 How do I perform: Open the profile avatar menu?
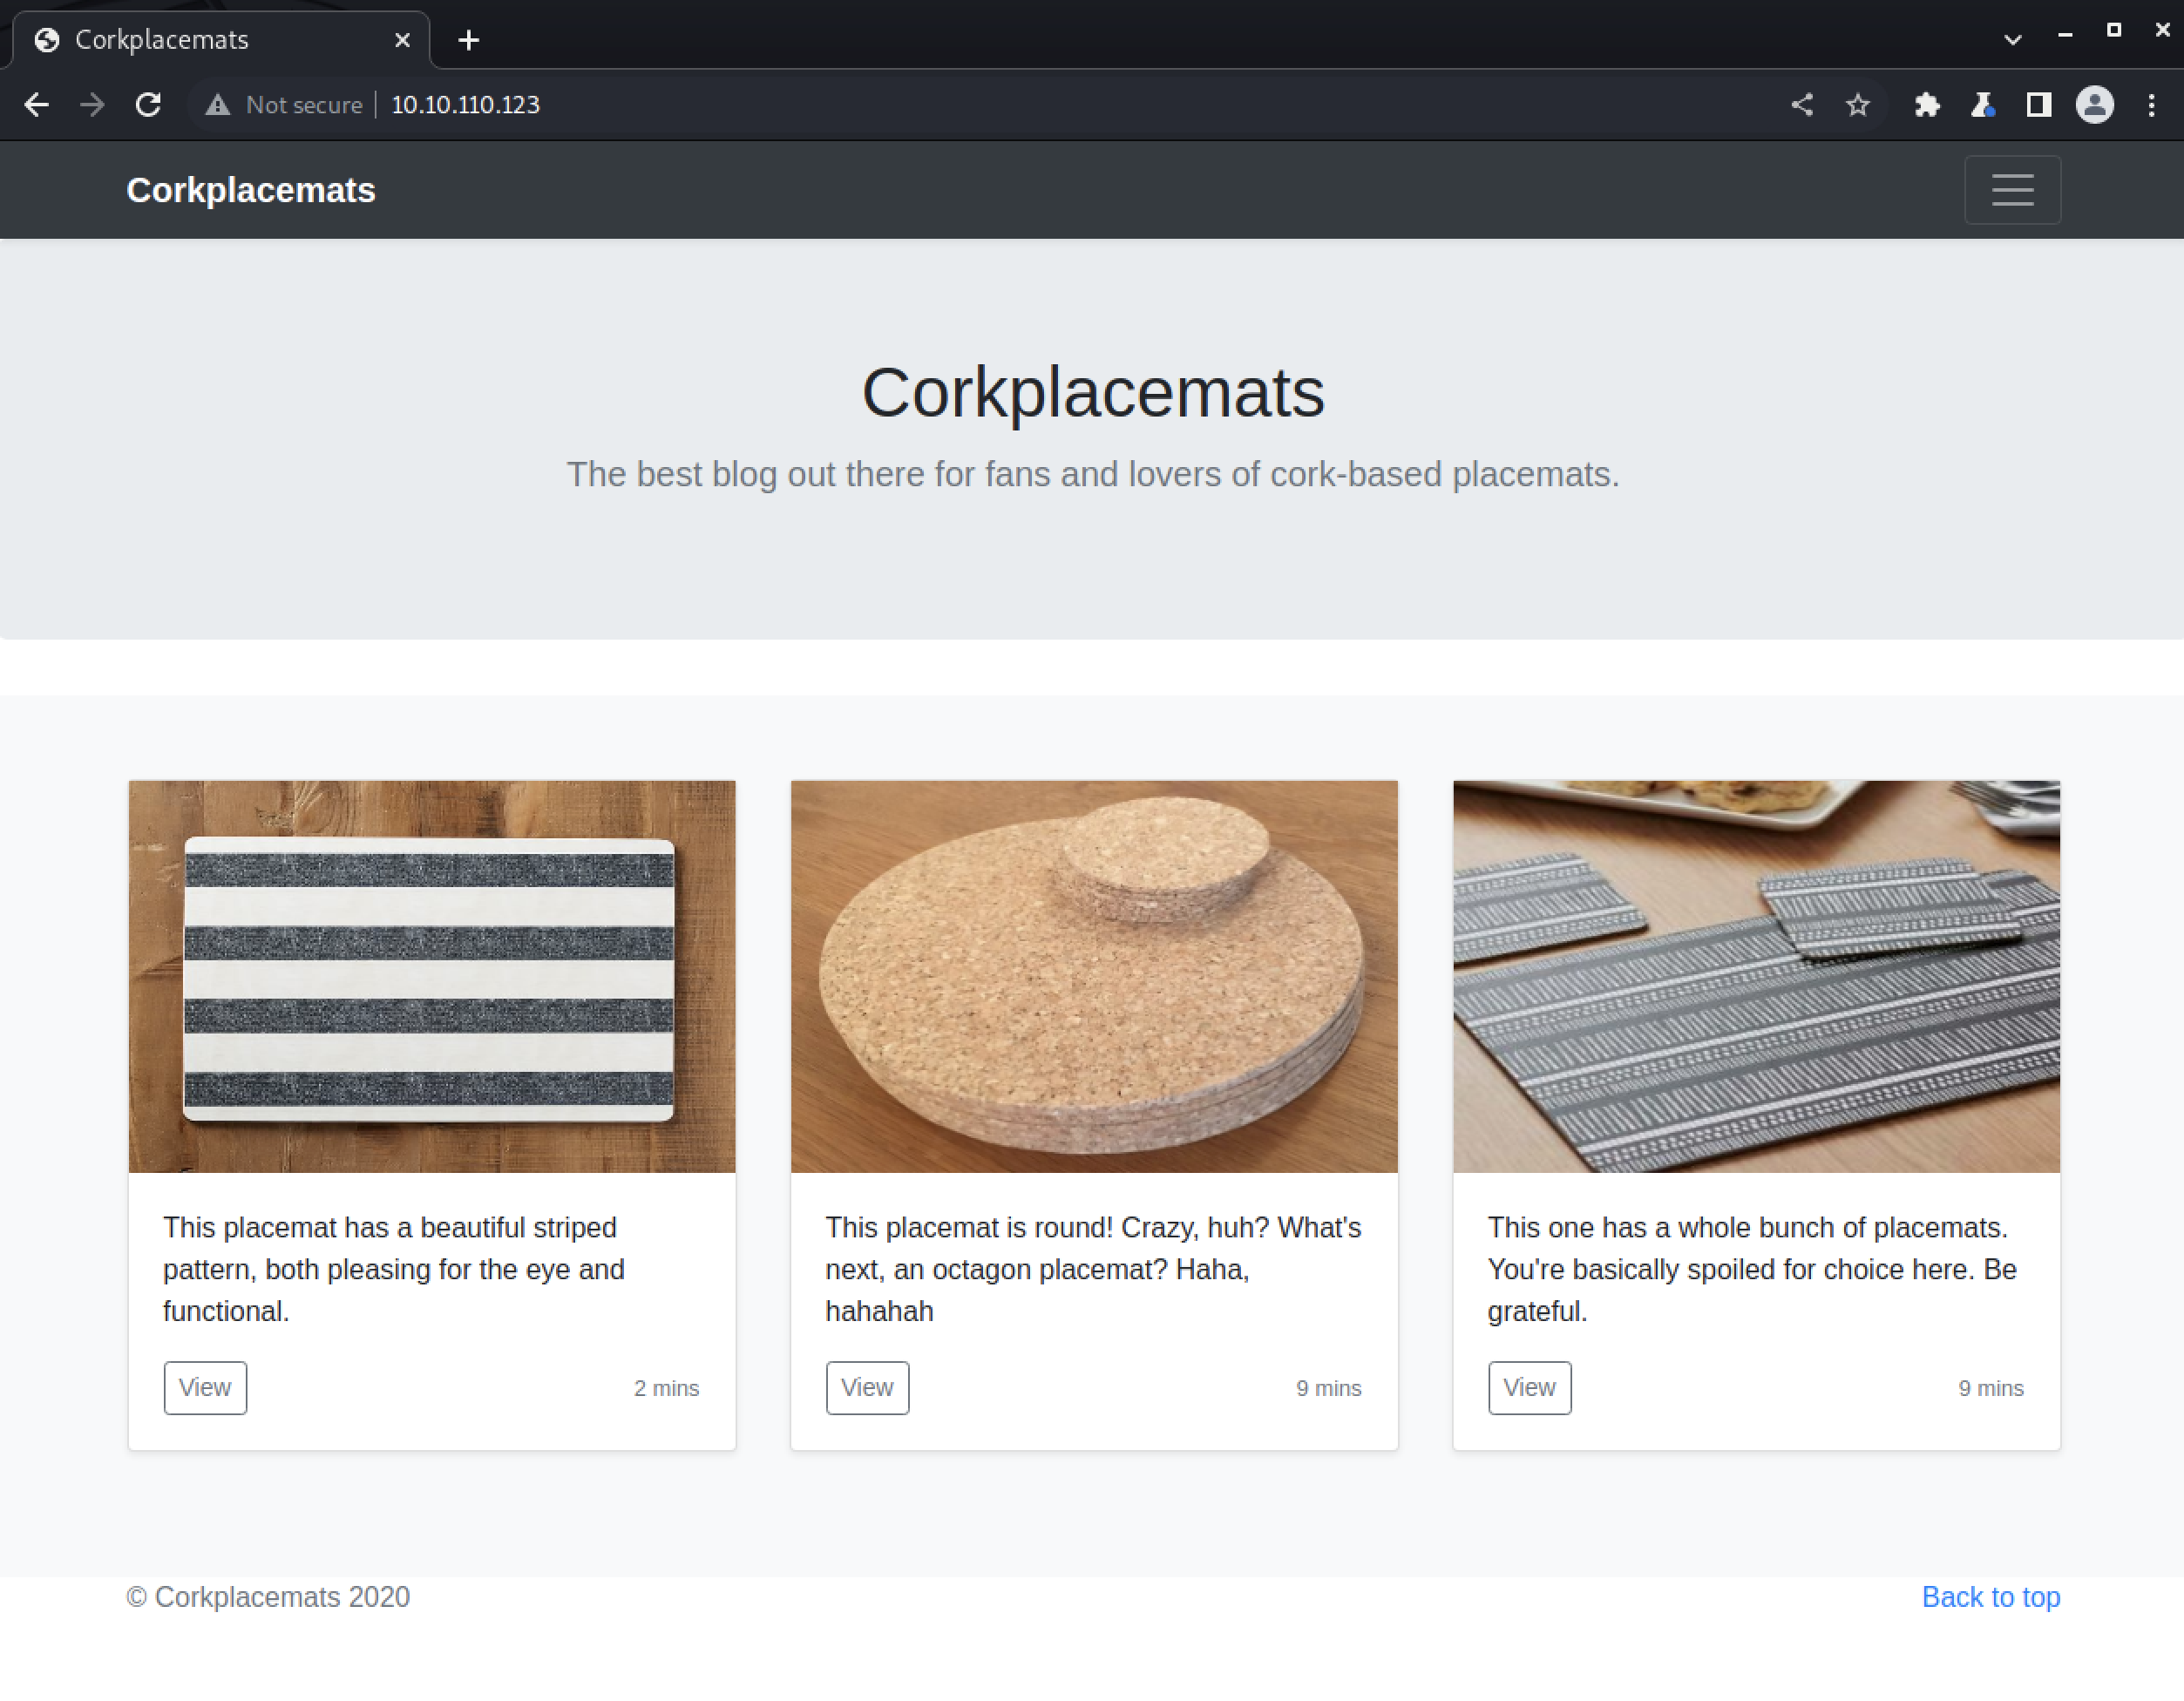pos(2095,105)
